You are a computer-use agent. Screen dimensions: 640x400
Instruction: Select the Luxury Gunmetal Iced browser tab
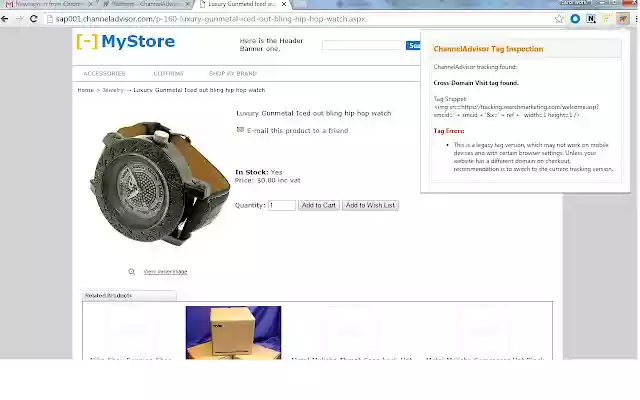pos(242,4)
